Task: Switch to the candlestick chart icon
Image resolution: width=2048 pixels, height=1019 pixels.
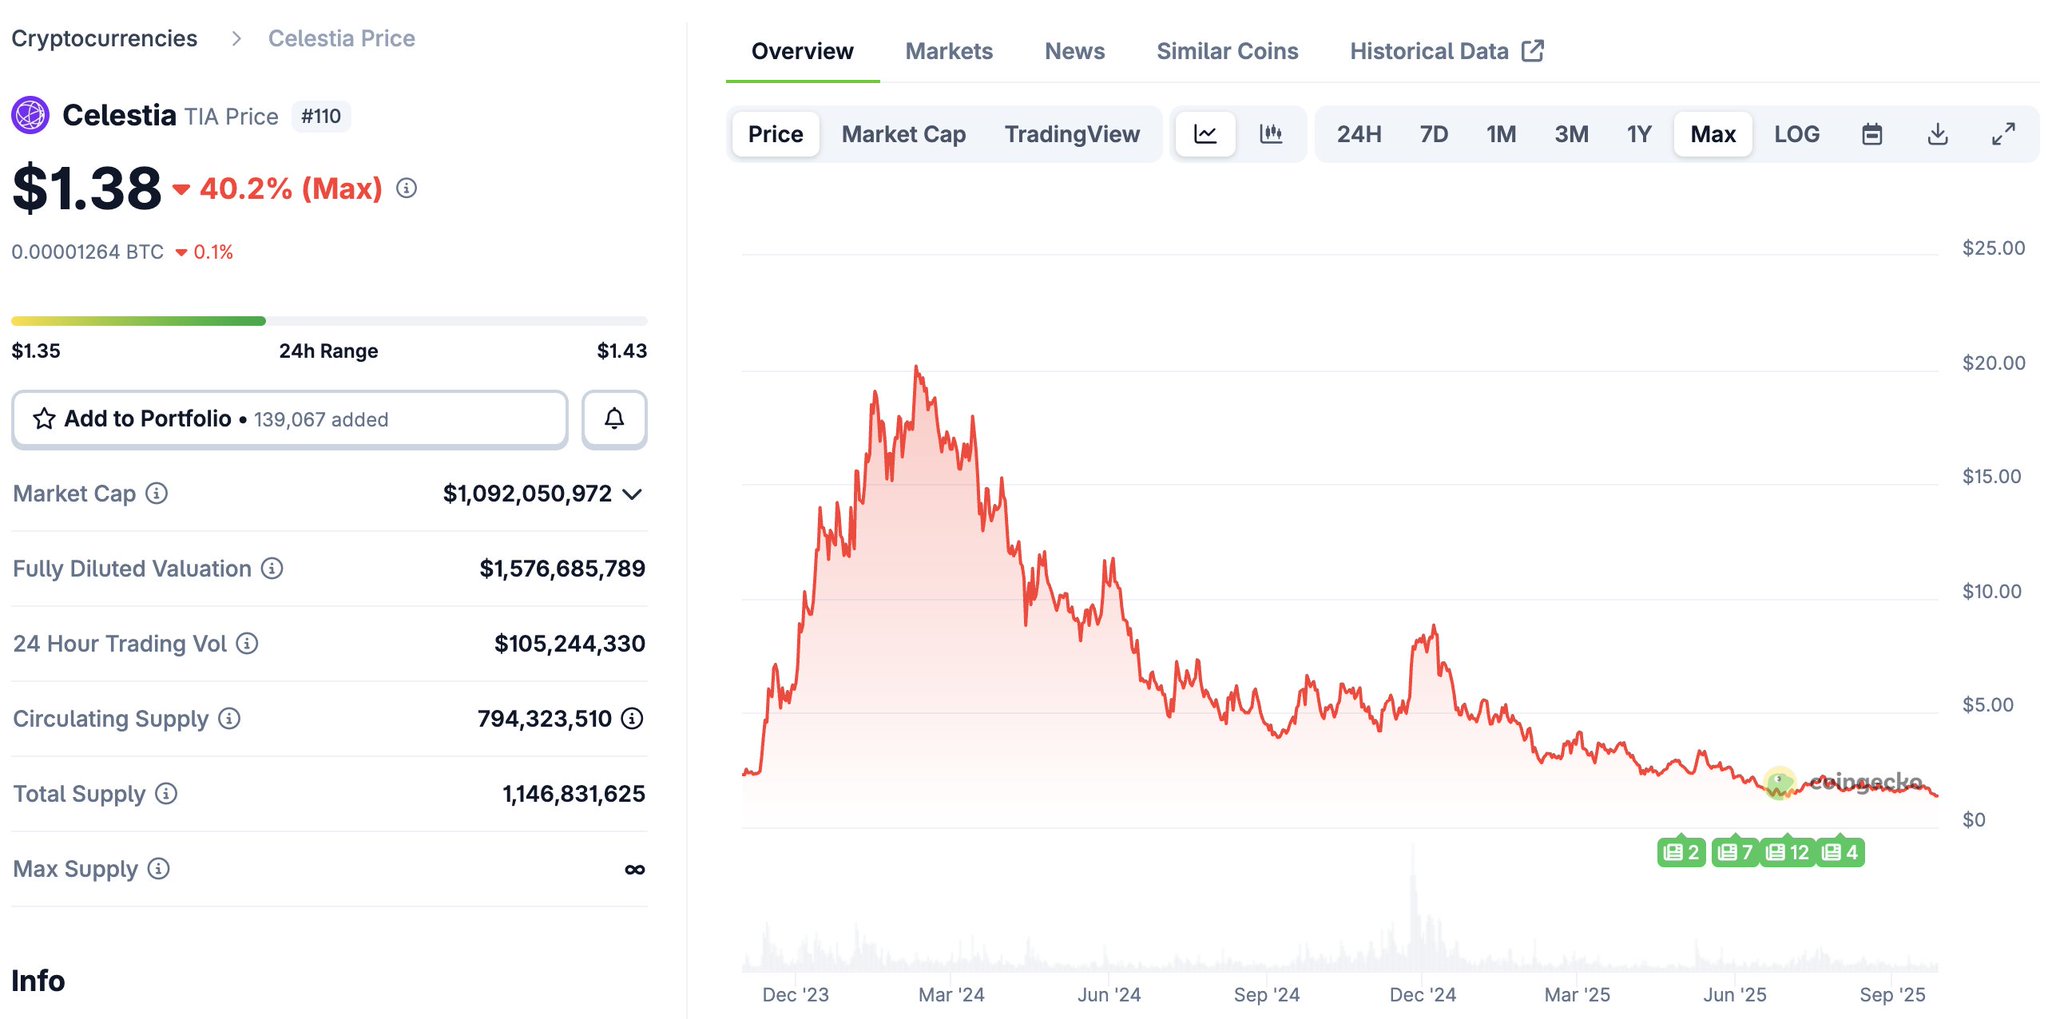Action: (x=1271, y=134)
